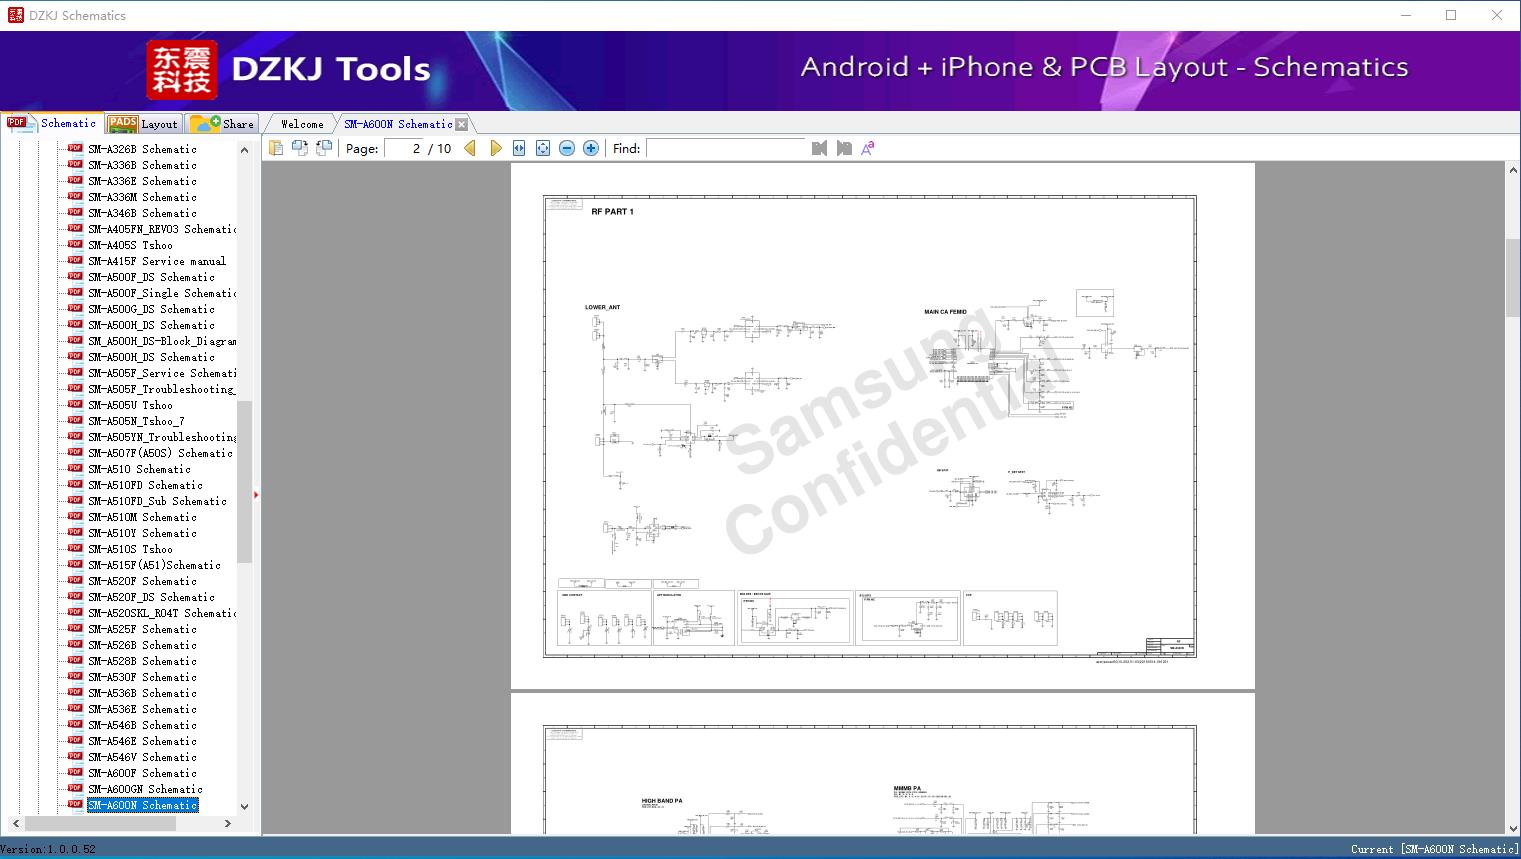
Task: Click the rotate page forward icon
Action: click(300, 148)
